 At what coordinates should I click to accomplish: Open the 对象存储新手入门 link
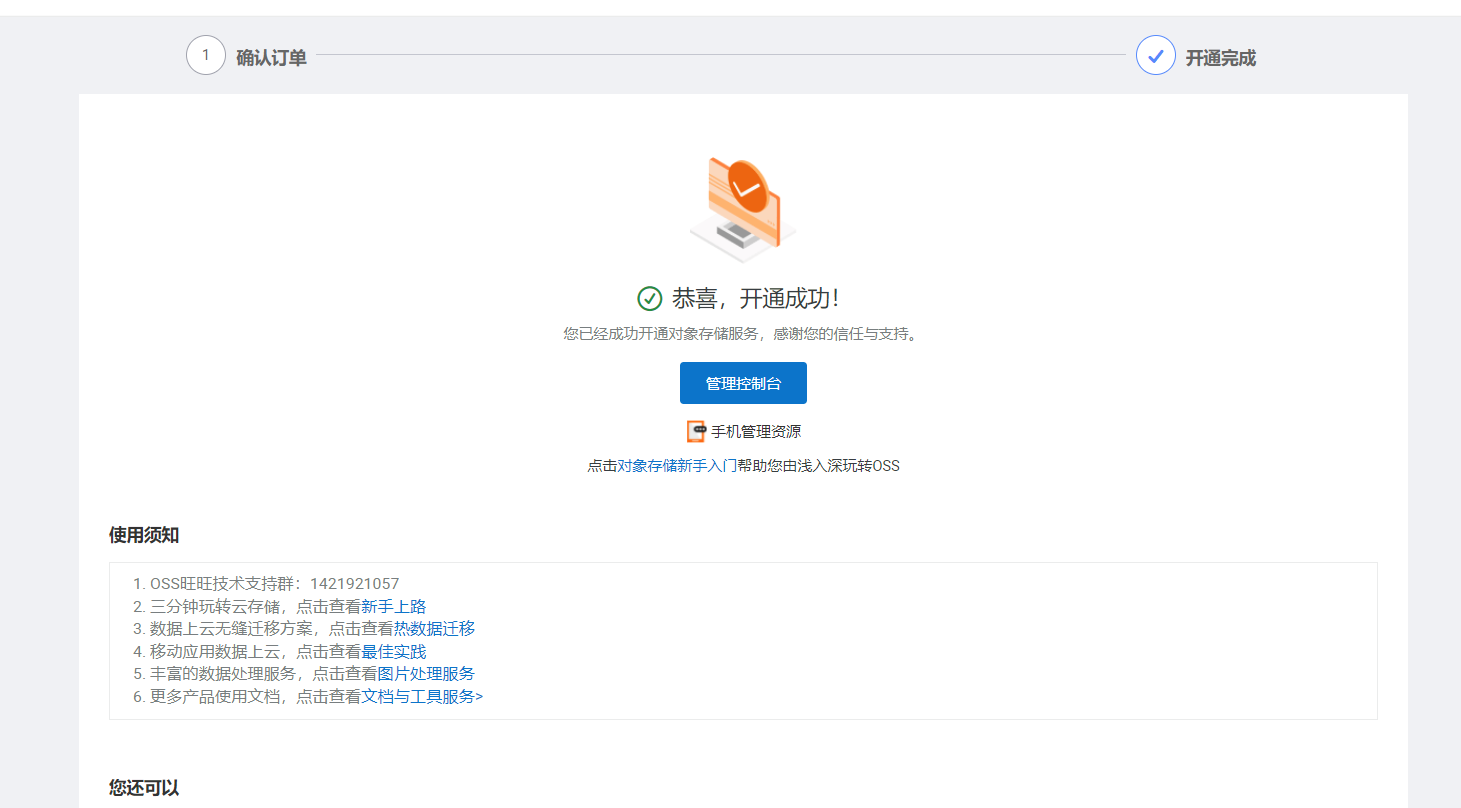[x=677, y=466]
